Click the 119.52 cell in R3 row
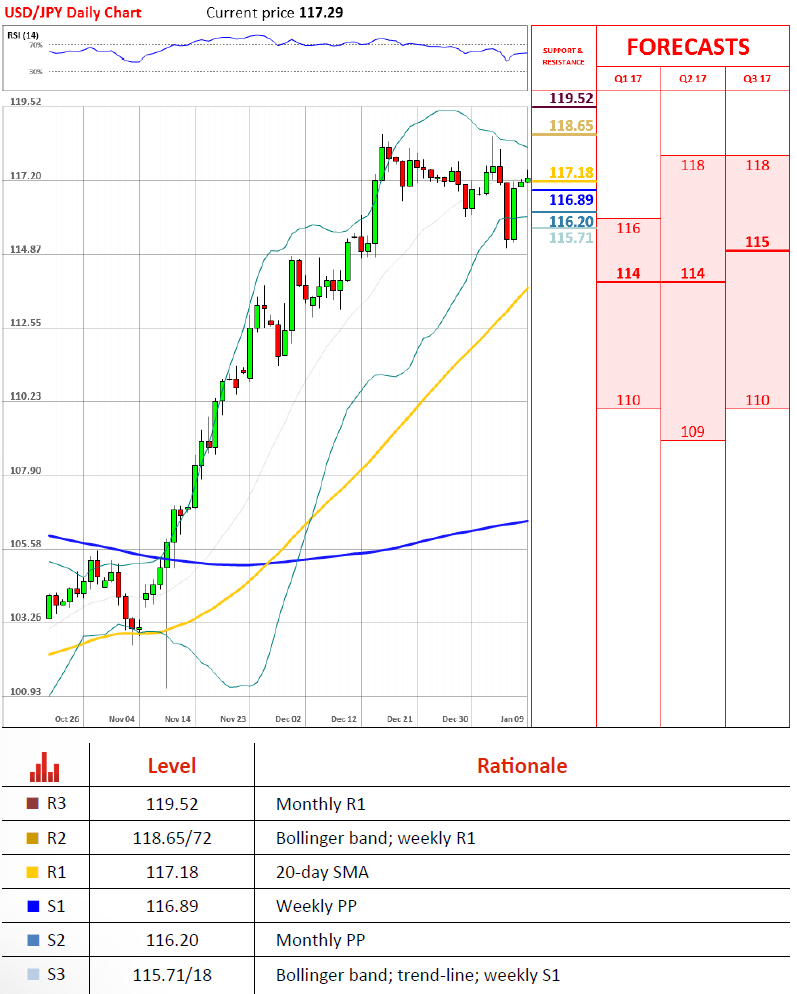The width and height of the screenshot is (797, 994). click(x=172, y=804)
